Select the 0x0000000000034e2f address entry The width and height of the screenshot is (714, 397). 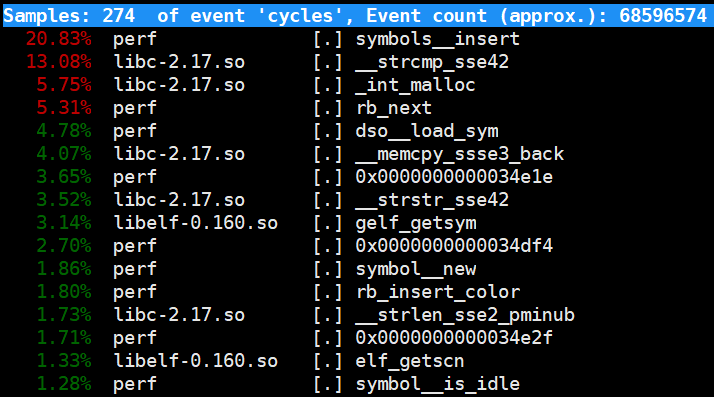coord(454,338)
